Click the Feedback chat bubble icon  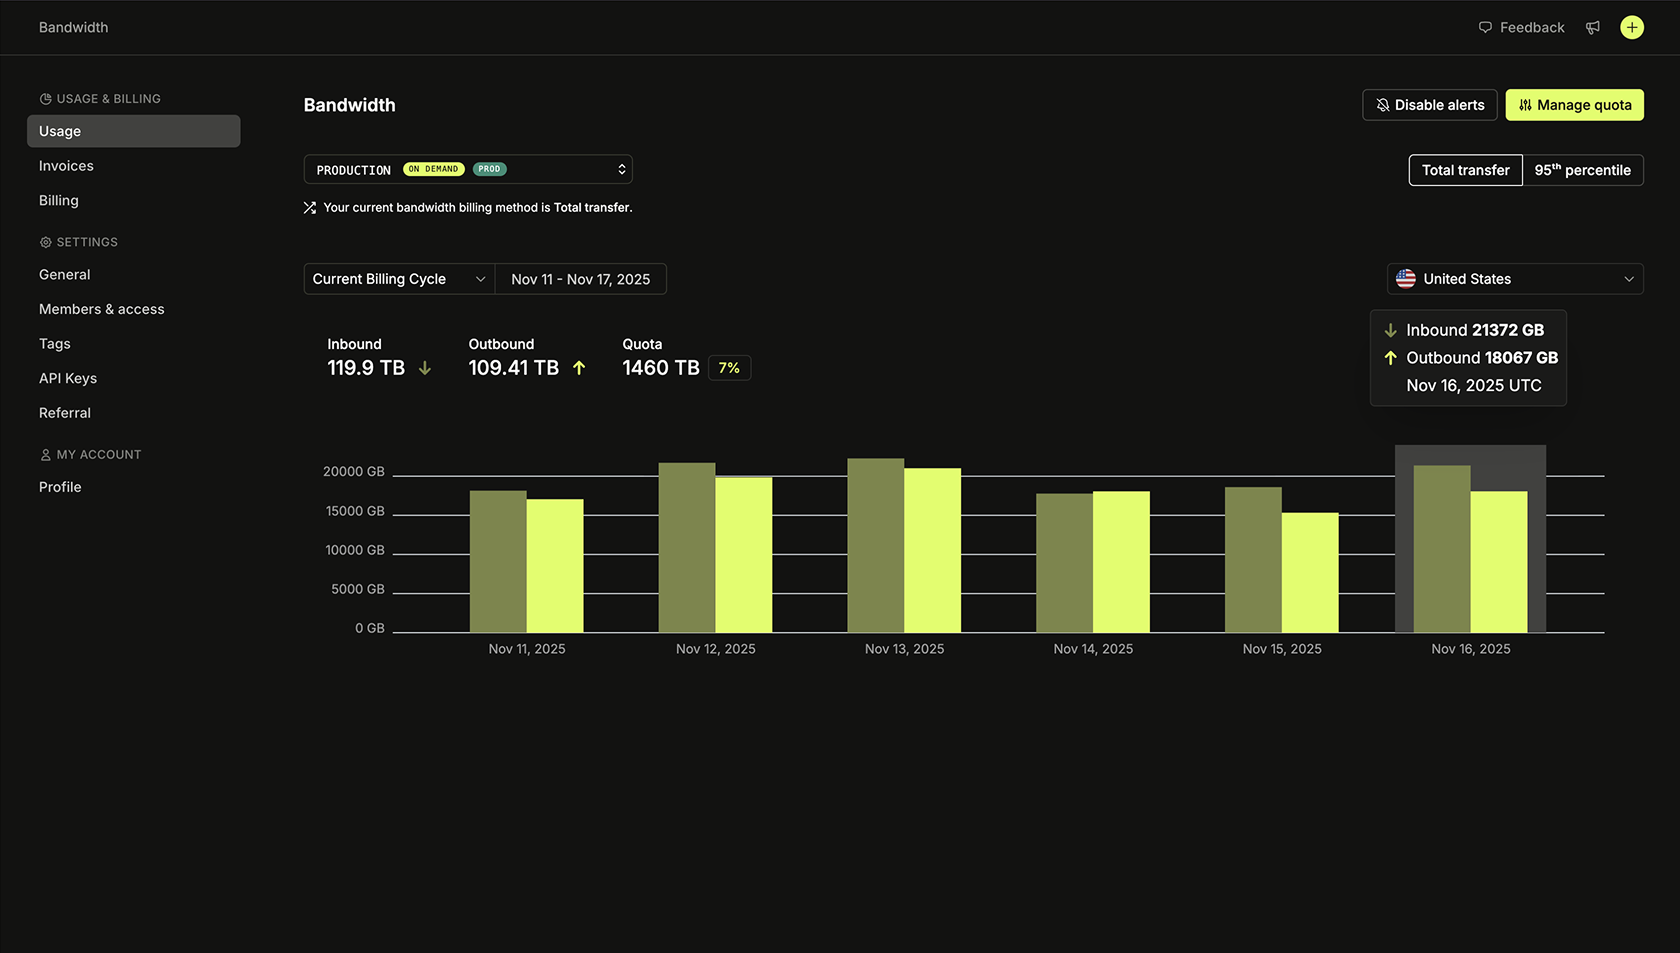pos(1484,27)
